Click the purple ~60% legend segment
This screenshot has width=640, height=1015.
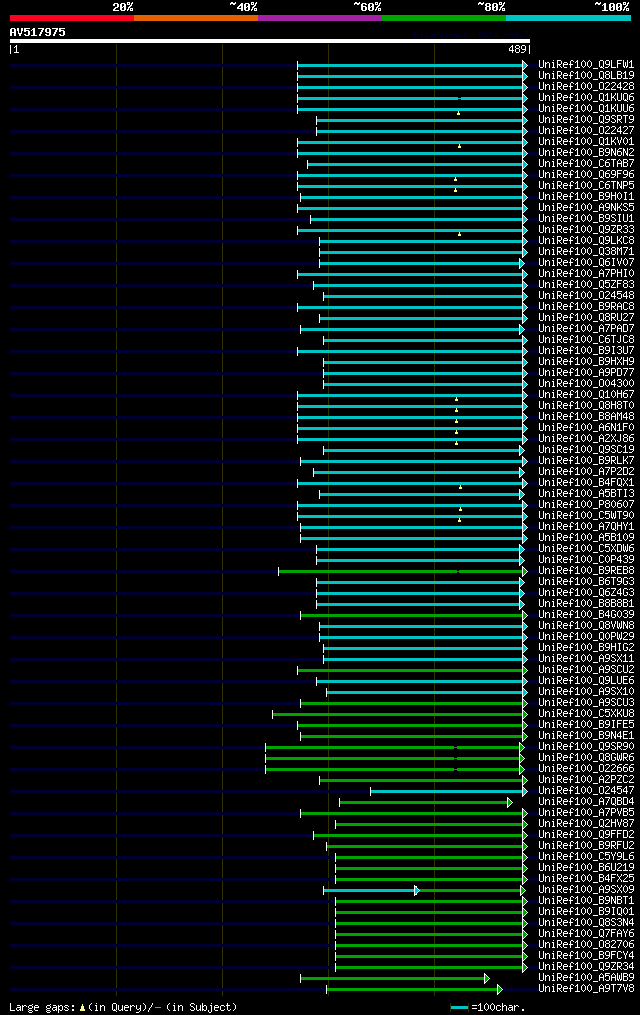click(320, 18)
